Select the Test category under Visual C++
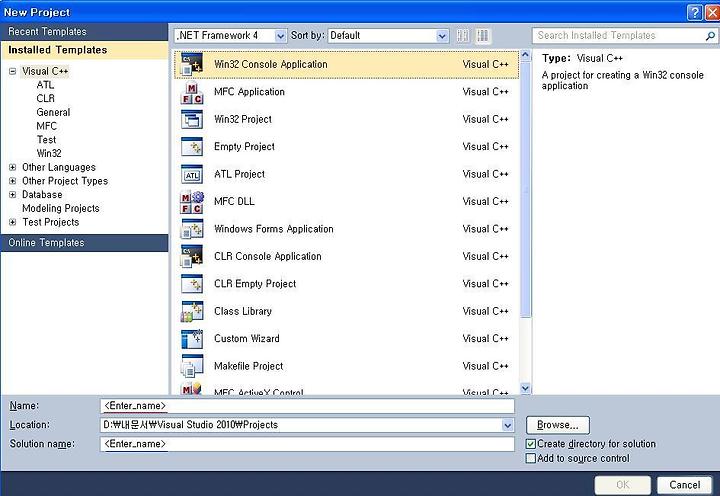720x496 pixels. pyautogui.click(x=46, y=140)
